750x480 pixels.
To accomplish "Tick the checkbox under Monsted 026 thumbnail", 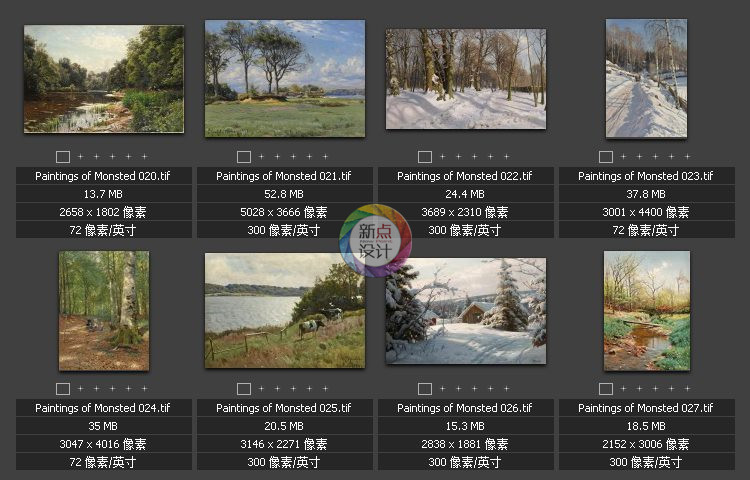I will 425,389.
